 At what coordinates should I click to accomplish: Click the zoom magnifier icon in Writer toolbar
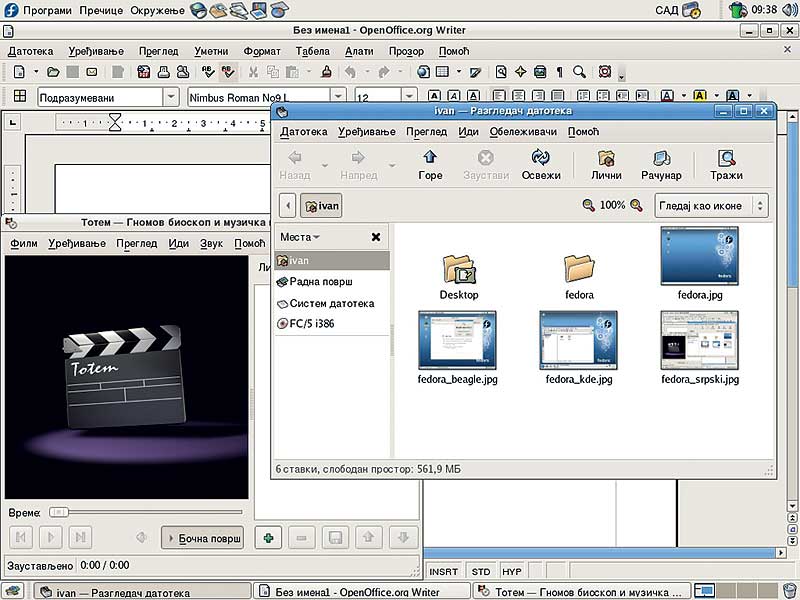[579, 72]
